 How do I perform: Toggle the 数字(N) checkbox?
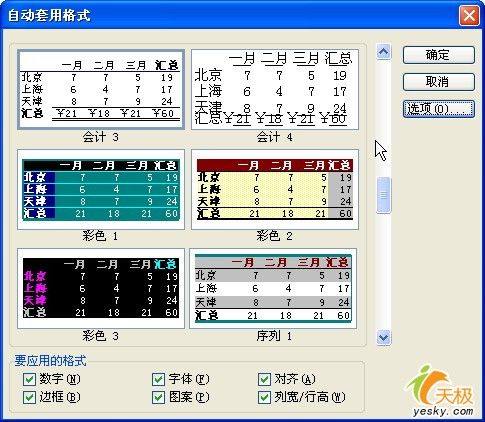29,379
